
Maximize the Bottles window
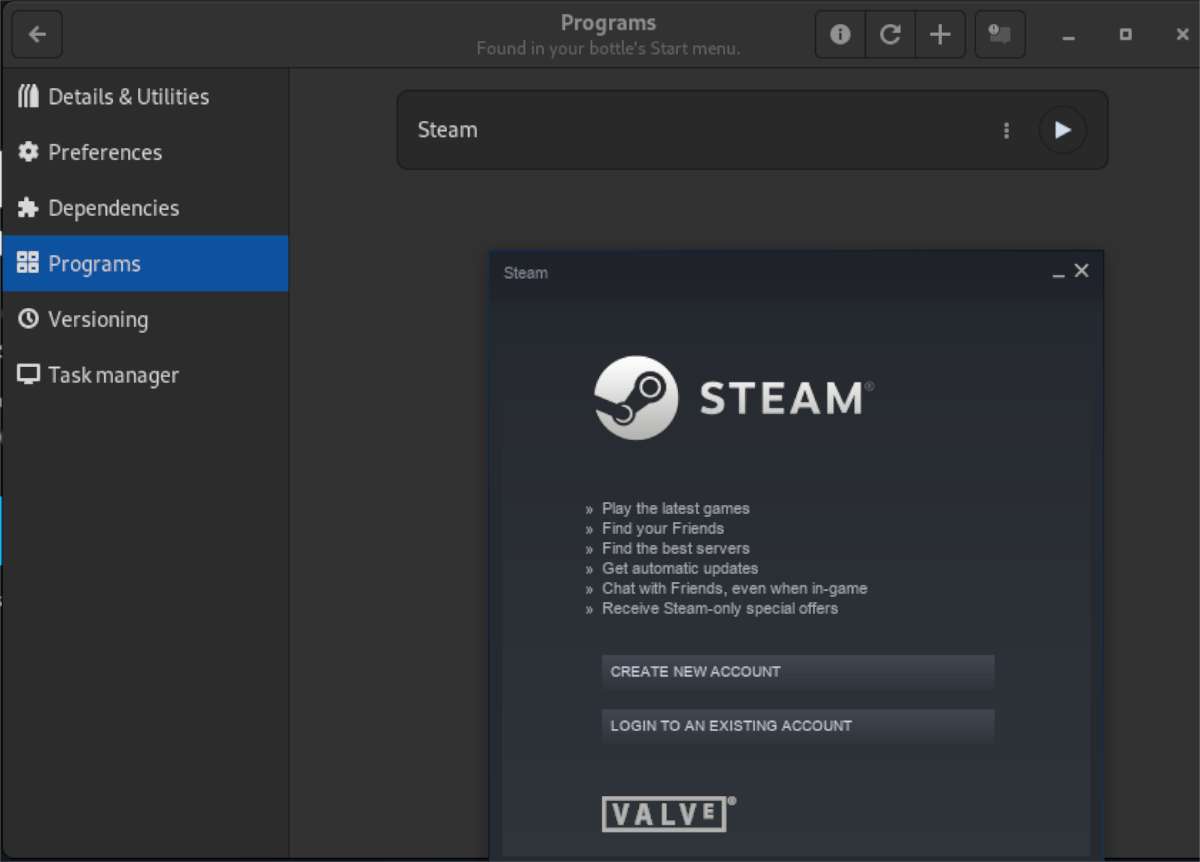1126,35
